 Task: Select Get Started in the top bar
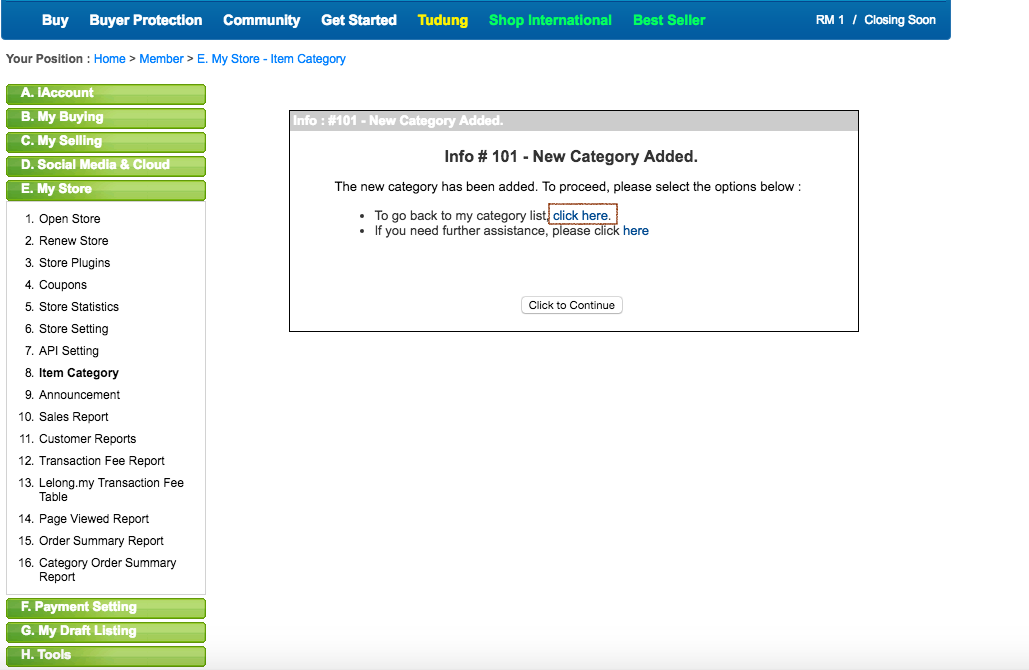(359, 20)
